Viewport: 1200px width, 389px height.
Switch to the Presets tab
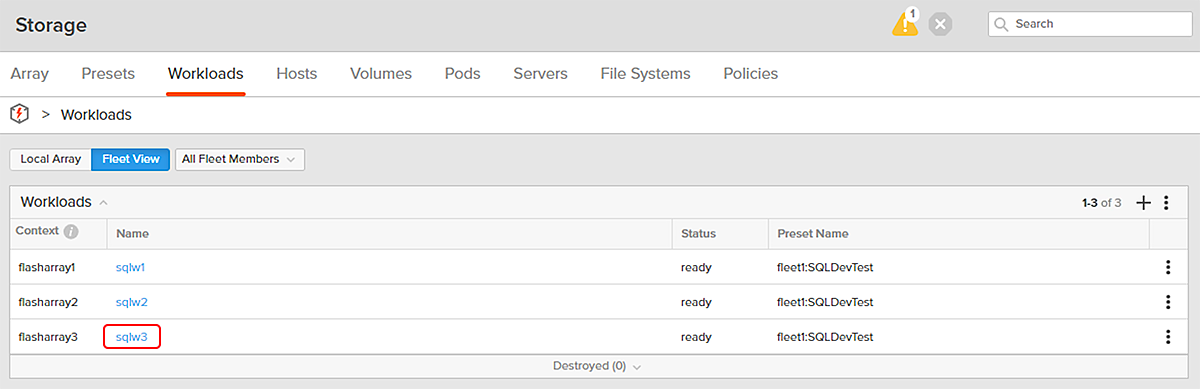pos(108,73)
